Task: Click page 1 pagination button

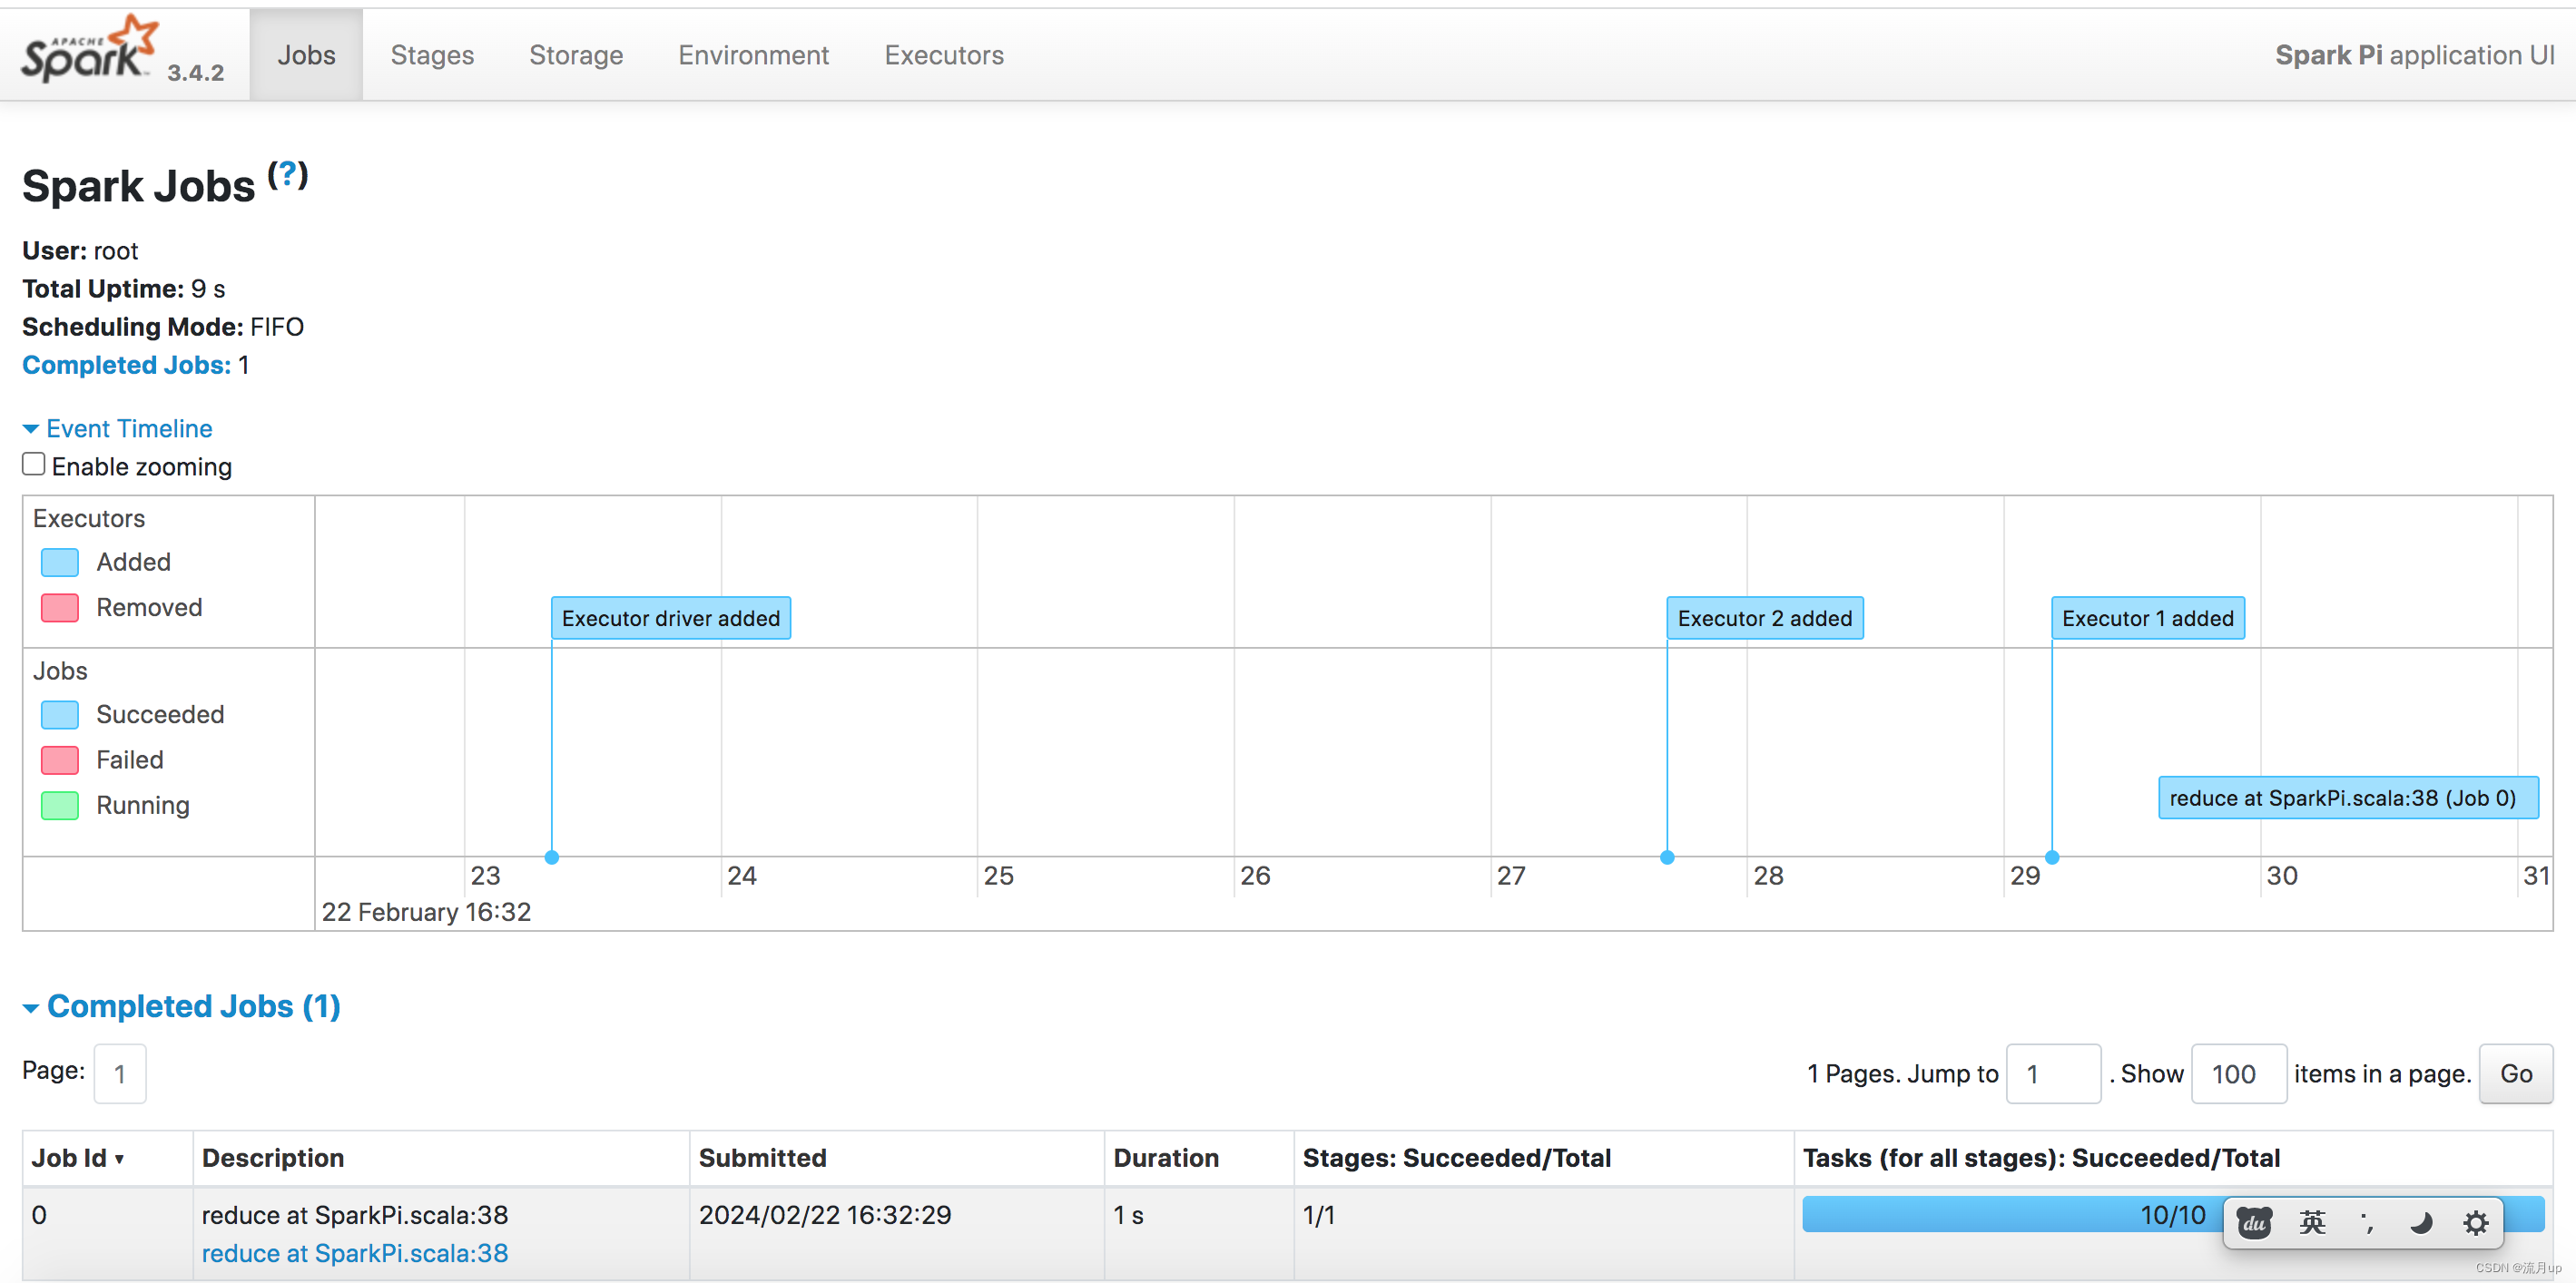Action: click(120, 1074)
